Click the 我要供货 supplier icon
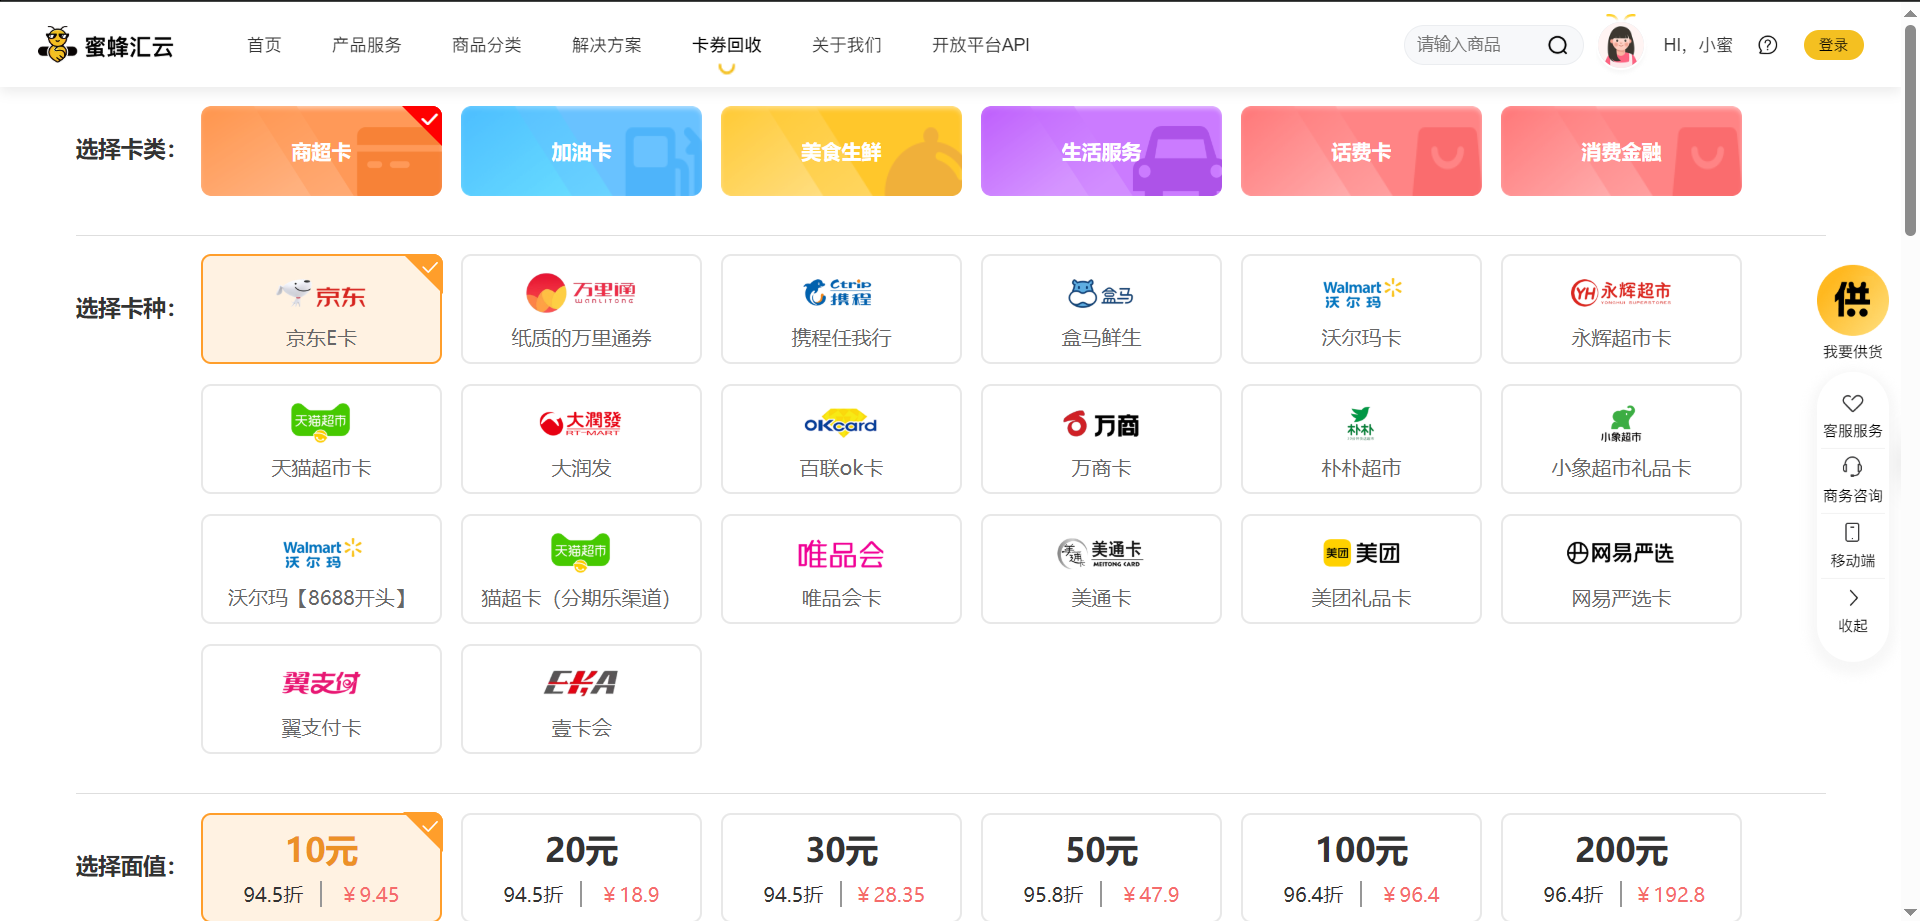The width and height of the screenshot is (1920, 921). coord(1852,301)
